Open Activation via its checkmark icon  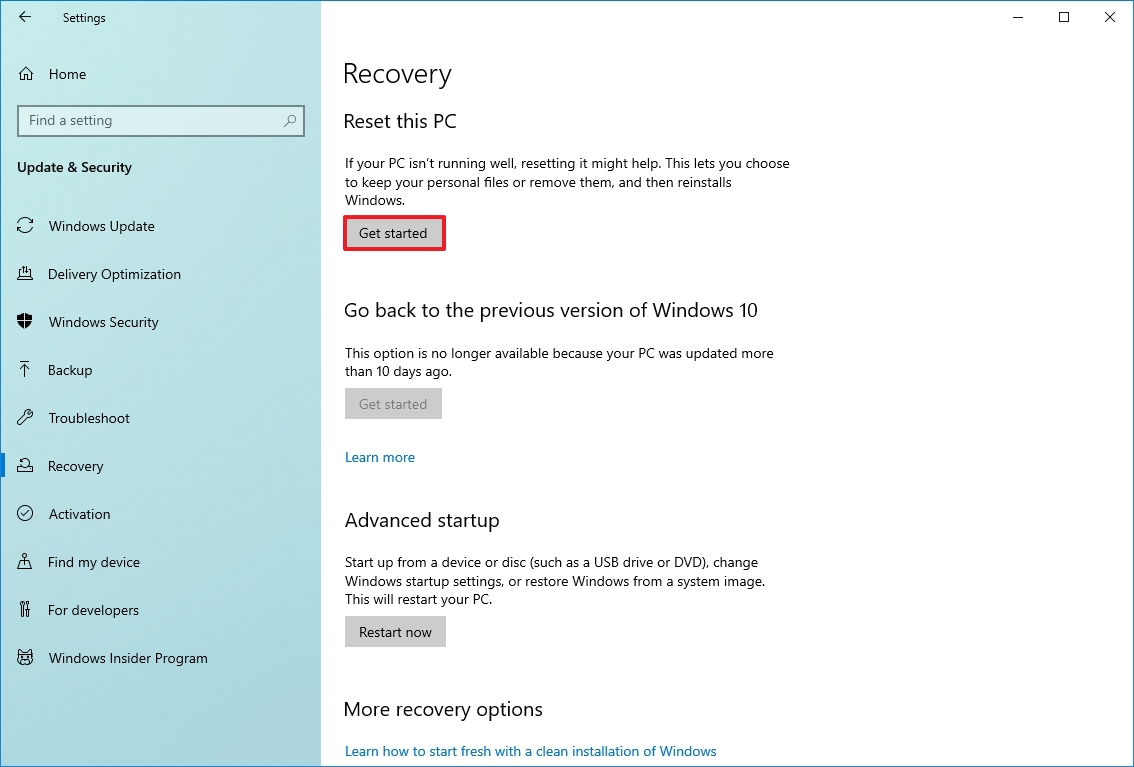click(x=24, y=514)
